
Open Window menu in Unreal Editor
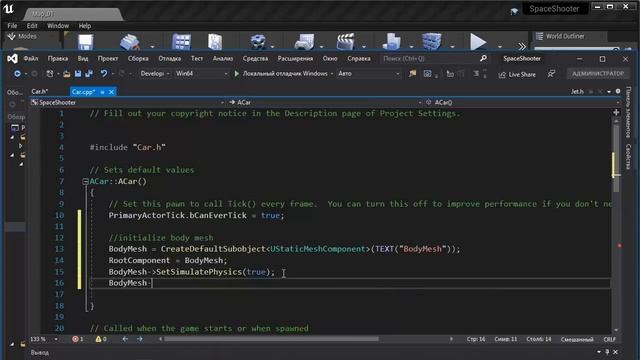(x=58, y=26)
